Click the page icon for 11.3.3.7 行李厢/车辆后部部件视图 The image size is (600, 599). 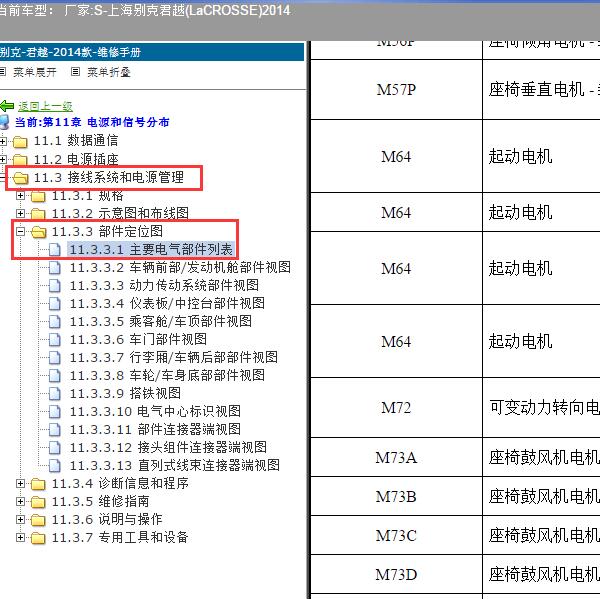55,357
